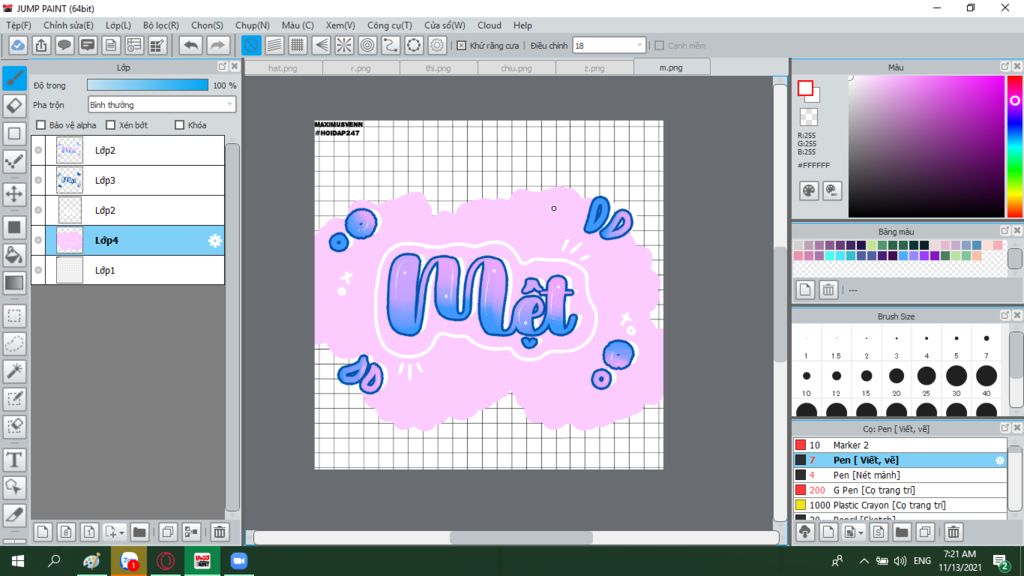
Task: Open the Công cụ(T) menu
Action: point(389,25)
